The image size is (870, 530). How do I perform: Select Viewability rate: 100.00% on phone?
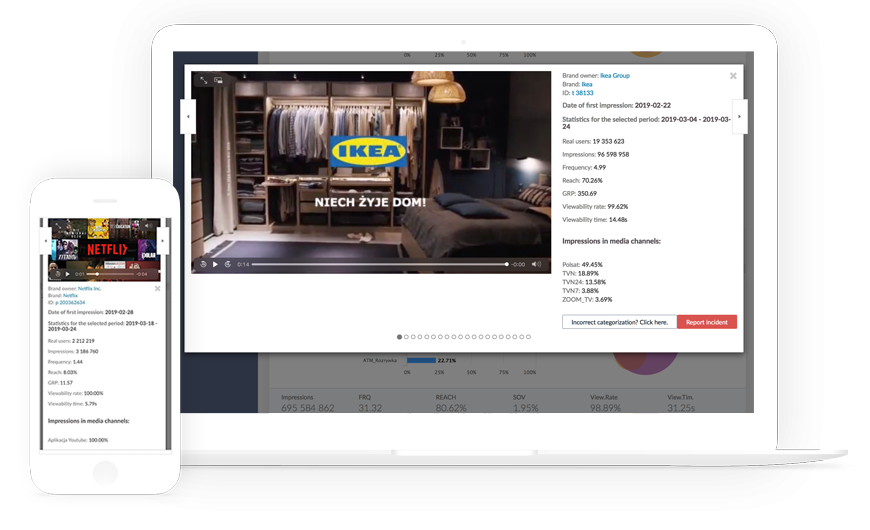75,393
